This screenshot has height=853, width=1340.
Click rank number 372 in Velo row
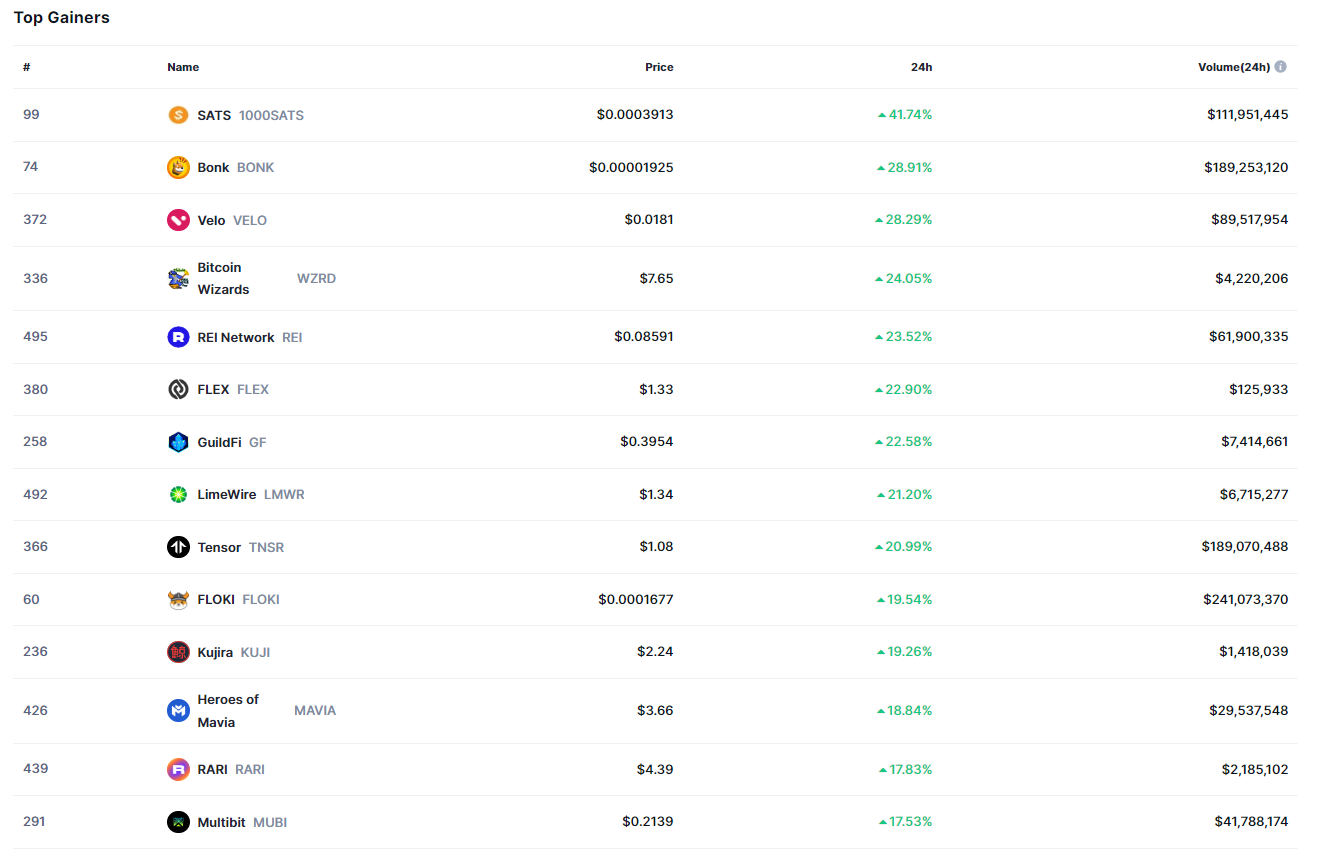[35, 219]
